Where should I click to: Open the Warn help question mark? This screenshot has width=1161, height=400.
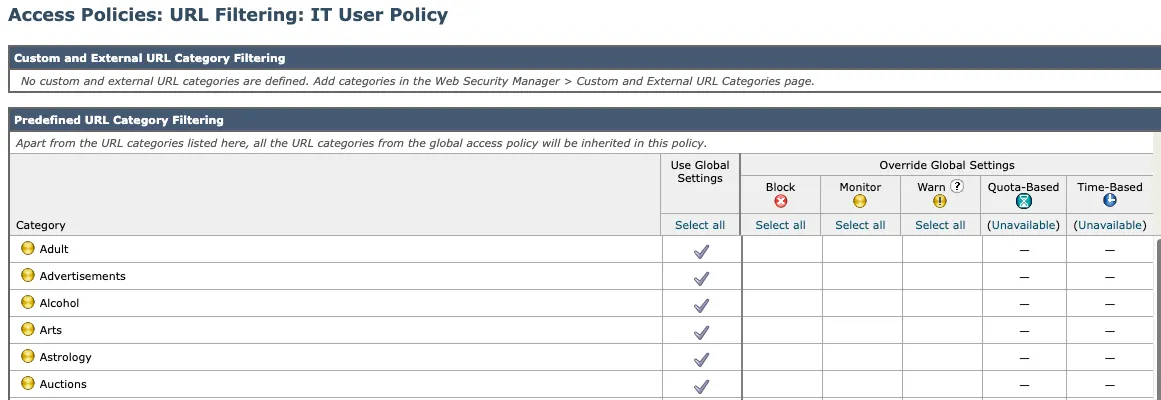coord(957,186)
